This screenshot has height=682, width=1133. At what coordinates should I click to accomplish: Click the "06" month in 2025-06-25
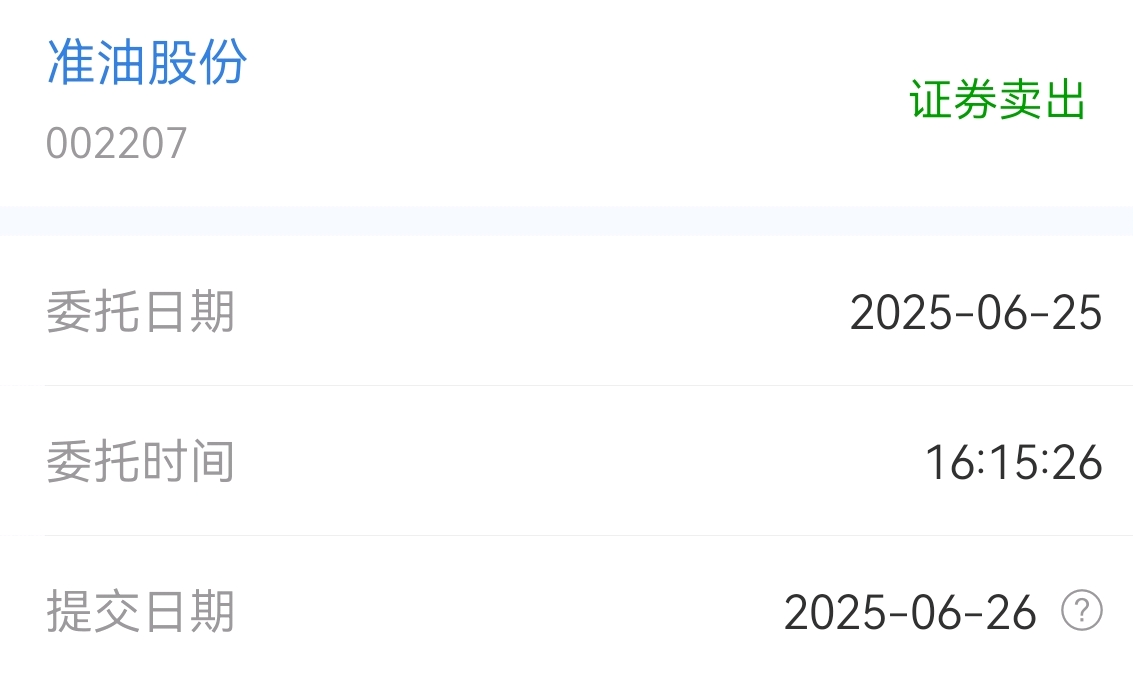pos(1001,314)
